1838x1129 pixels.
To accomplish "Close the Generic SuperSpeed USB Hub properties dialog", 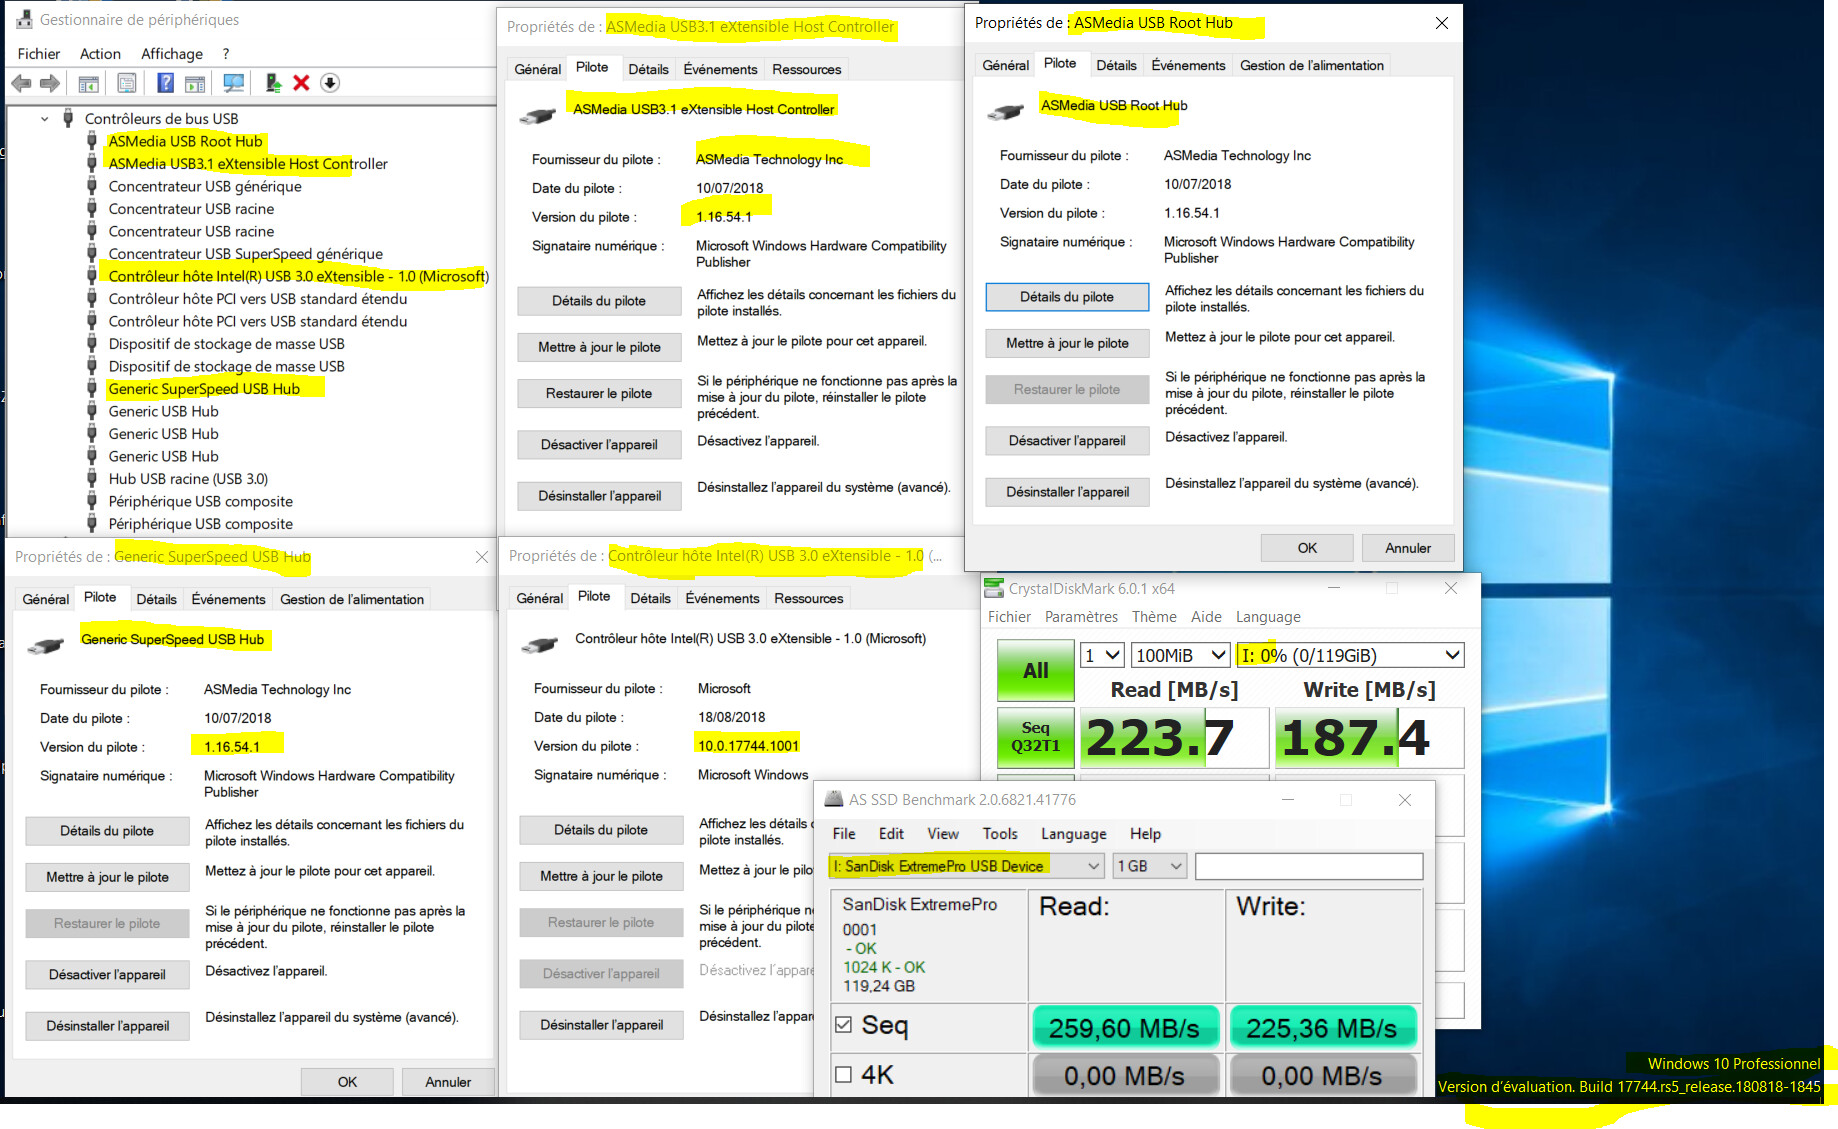I will pos(482,557).
